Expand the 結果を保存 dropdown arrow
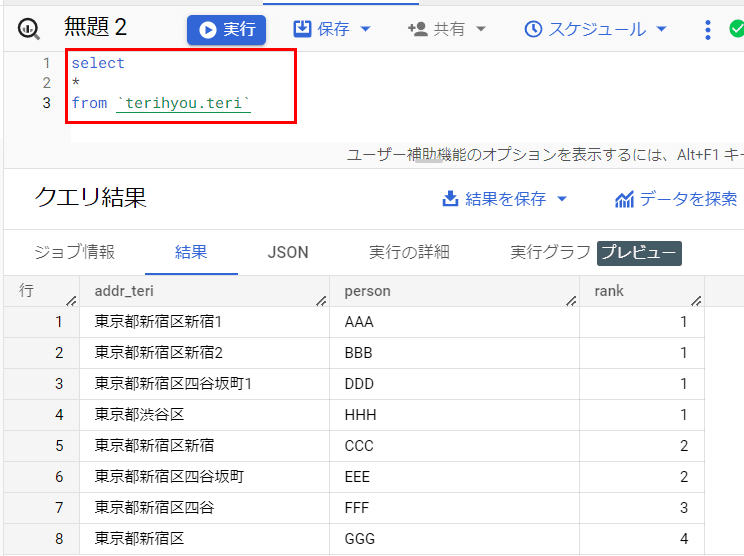The height and width of the screenshot is (556, 744). 562,199
